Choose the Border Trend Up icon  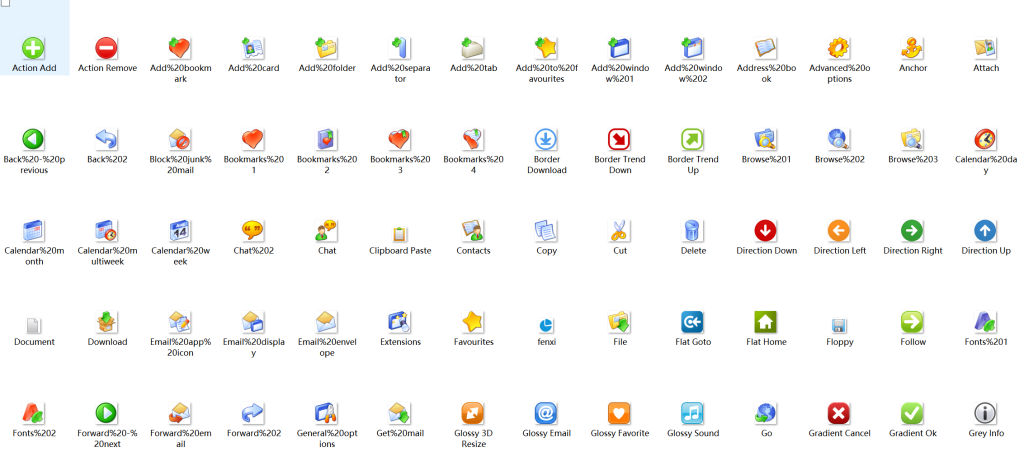coord(693,139)
